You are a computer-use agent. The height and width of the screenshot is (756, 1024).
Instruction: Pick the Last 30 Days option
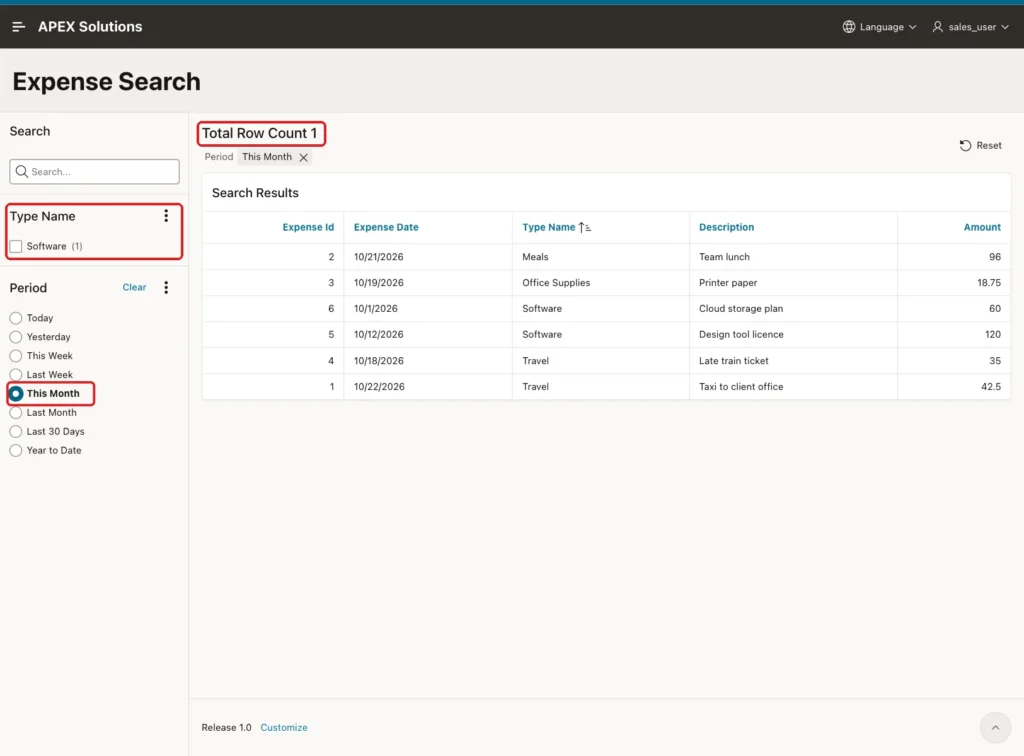[16, 432]
